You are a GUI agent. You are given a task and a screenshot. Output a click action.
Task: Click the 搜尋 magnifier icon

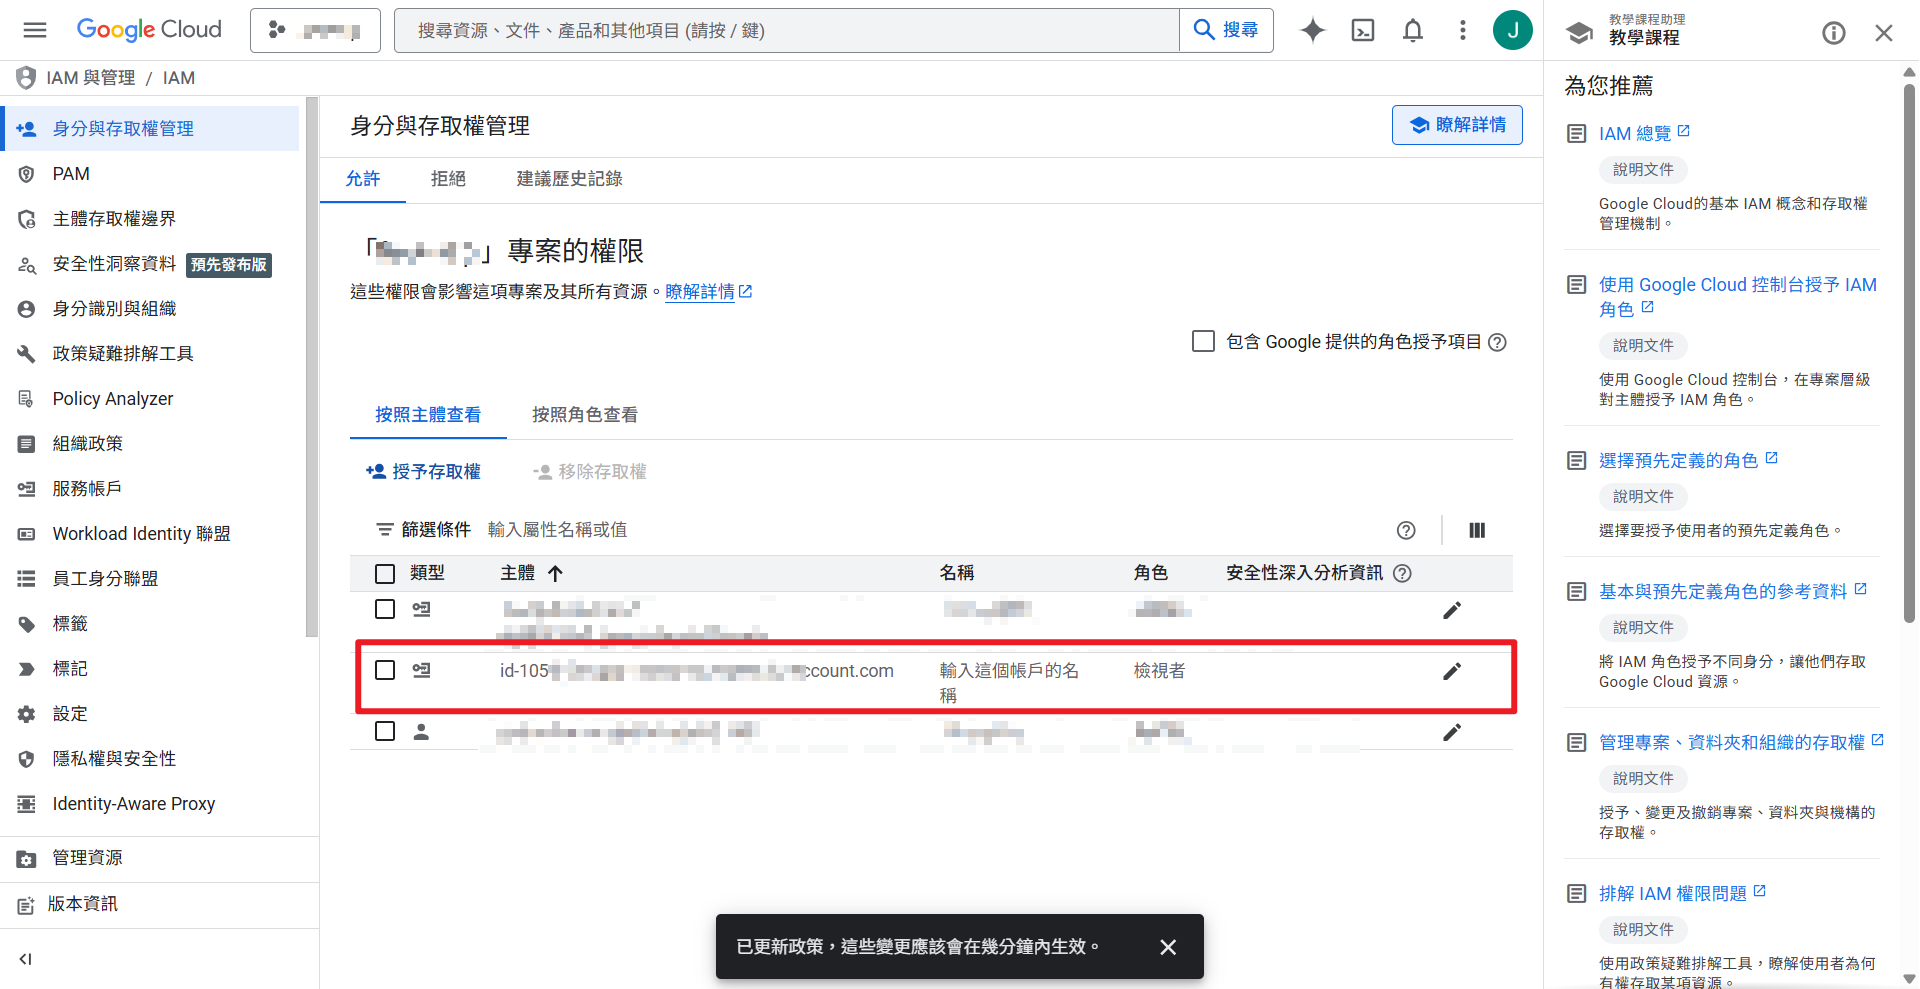1204,30
